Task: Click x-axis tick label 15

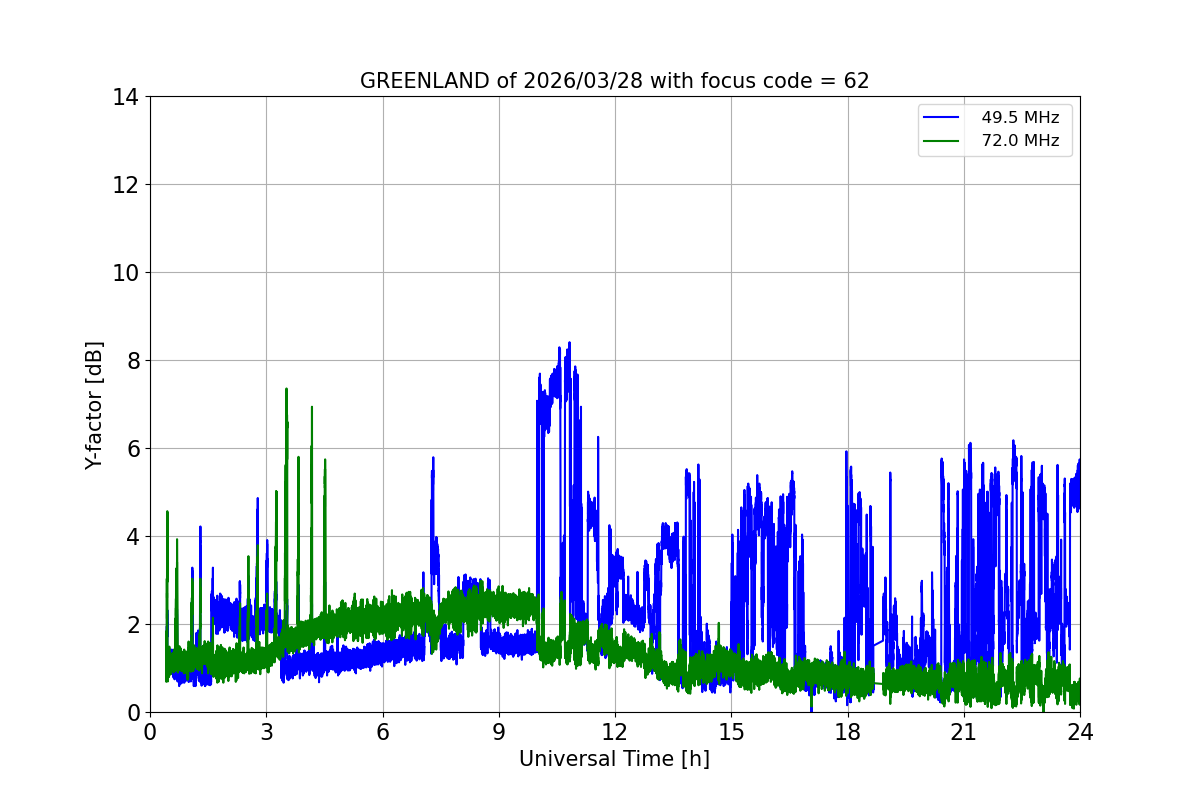Action: coord(731,732)
